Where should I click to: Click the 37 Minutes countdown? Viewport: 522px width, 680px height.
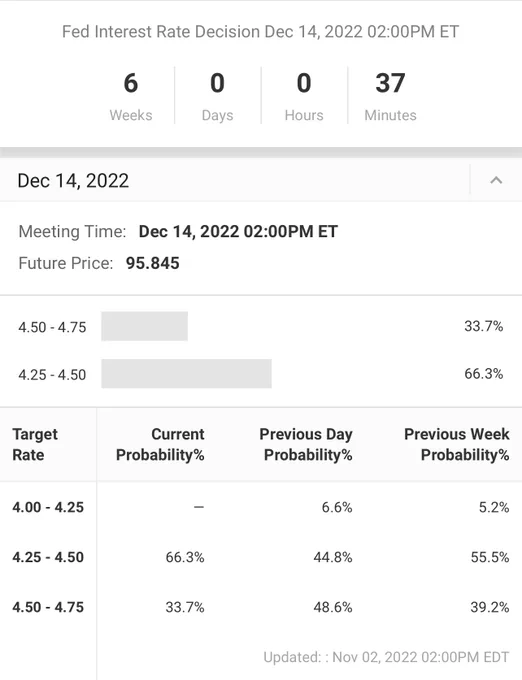[390, 96]
